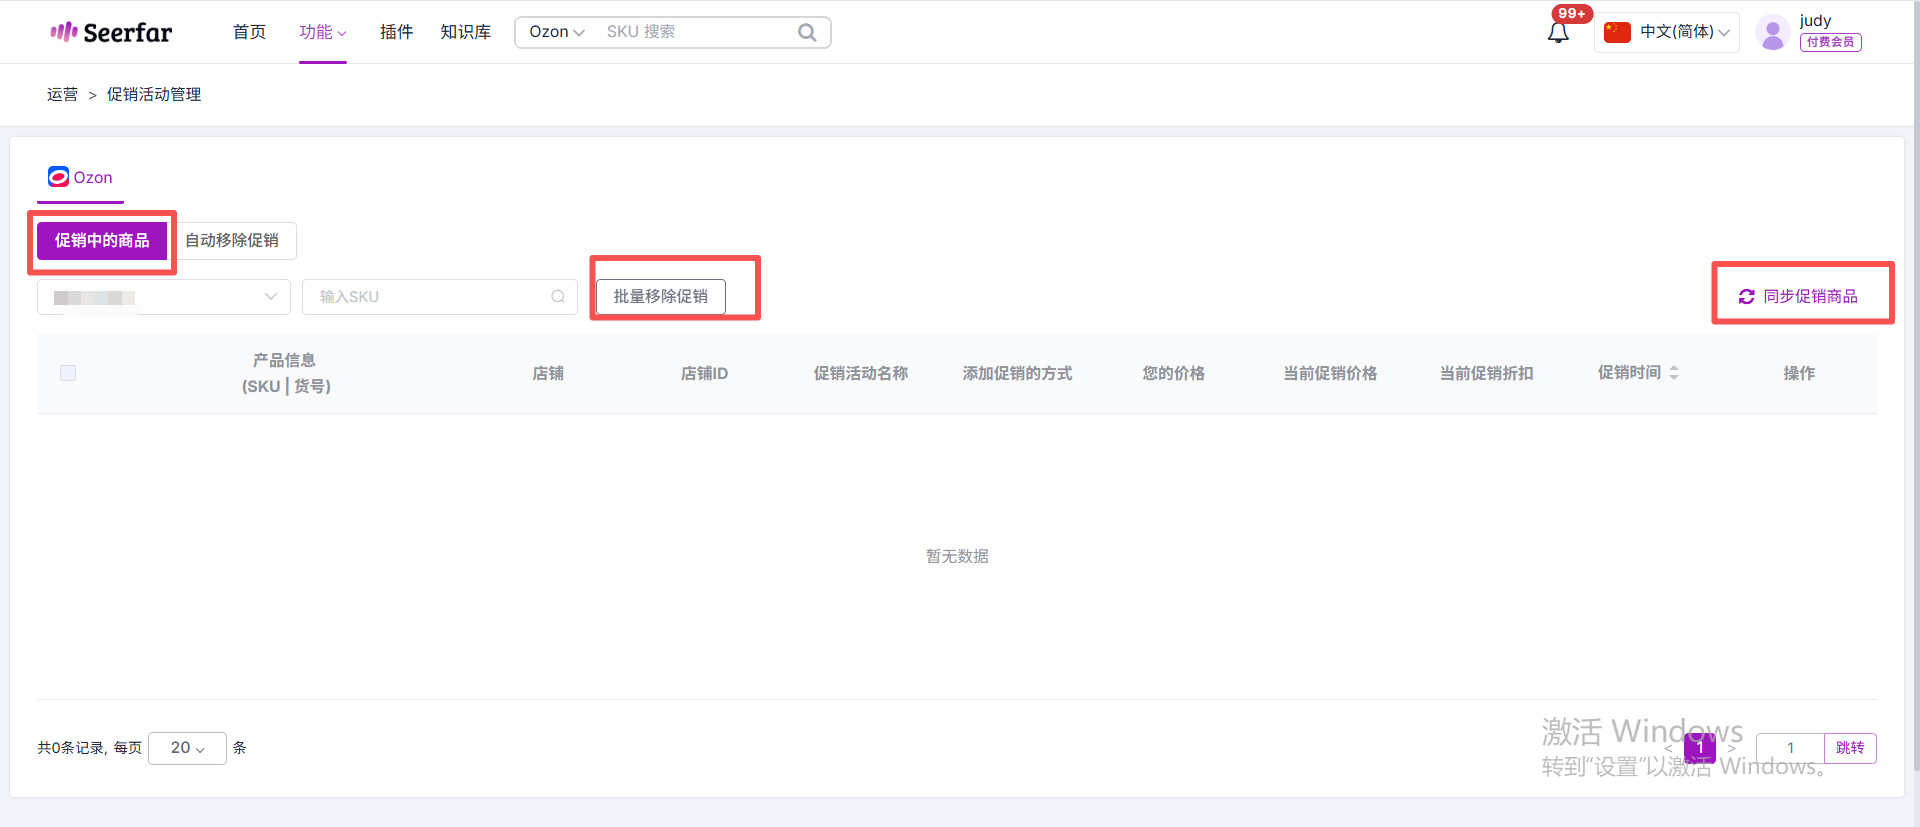Switch to the 自动移除促销 tab
Screen dimensions: 1920x827
[232, 241]
